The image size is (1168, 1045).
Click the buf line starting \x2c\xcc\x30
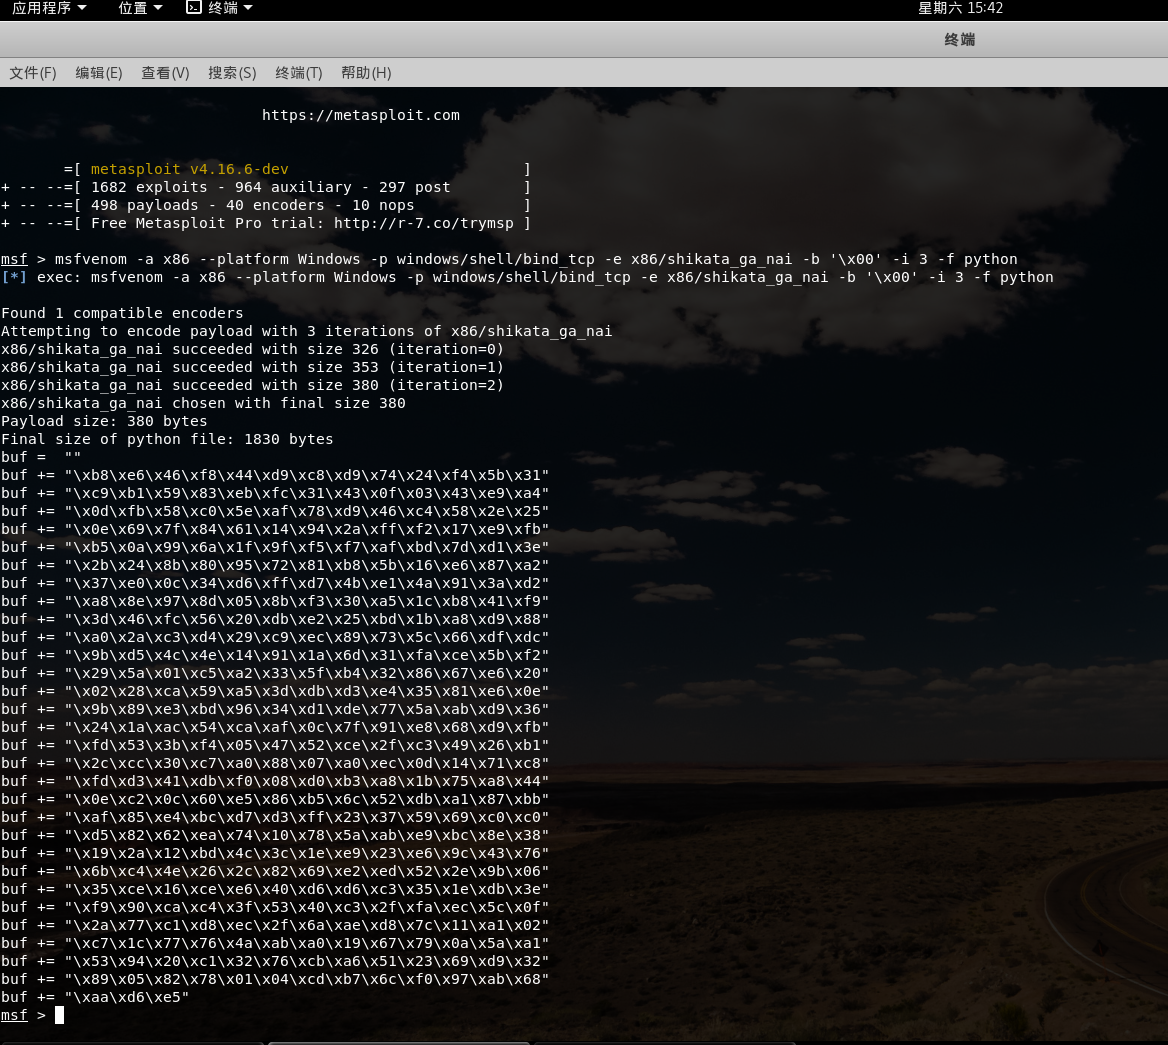tap(275, 763)
